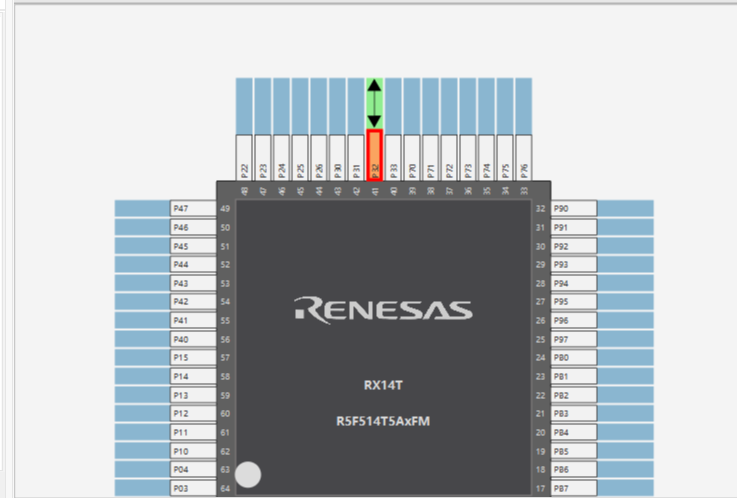Select pin P14
Image resolution: width=737 pixels, height=498 pixels.
[193, 376]
